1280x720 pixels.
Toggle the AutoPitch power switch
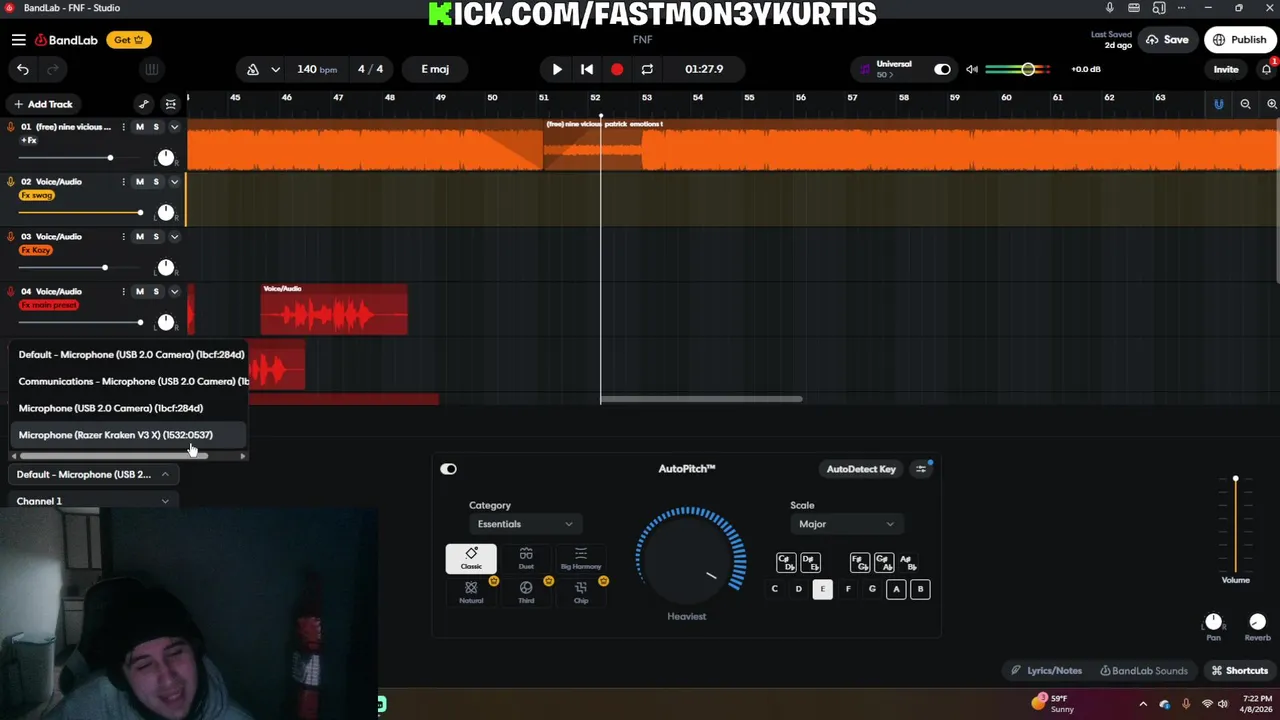pos(448,469)
